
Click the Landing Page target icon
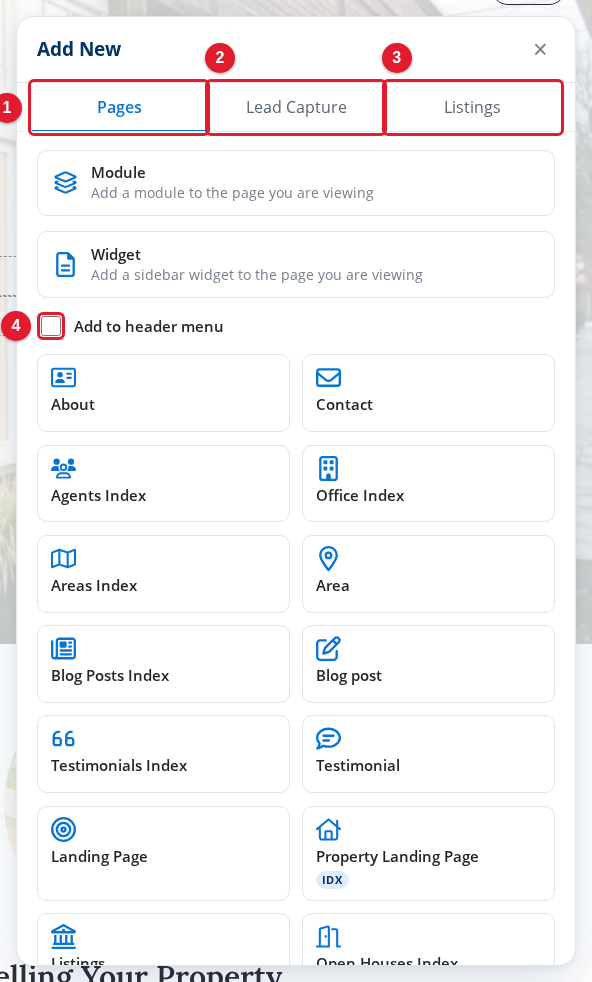[63, 829]
